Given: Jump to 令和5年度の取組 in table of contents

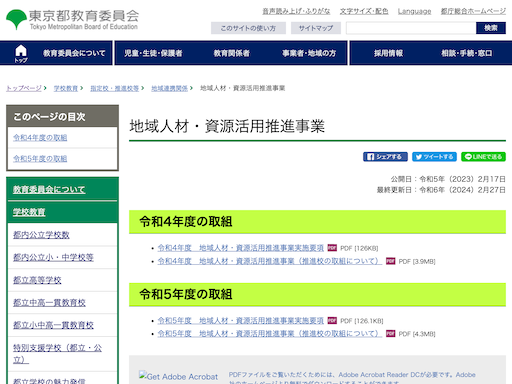Looking at the screenshot, I should [40, 158].
